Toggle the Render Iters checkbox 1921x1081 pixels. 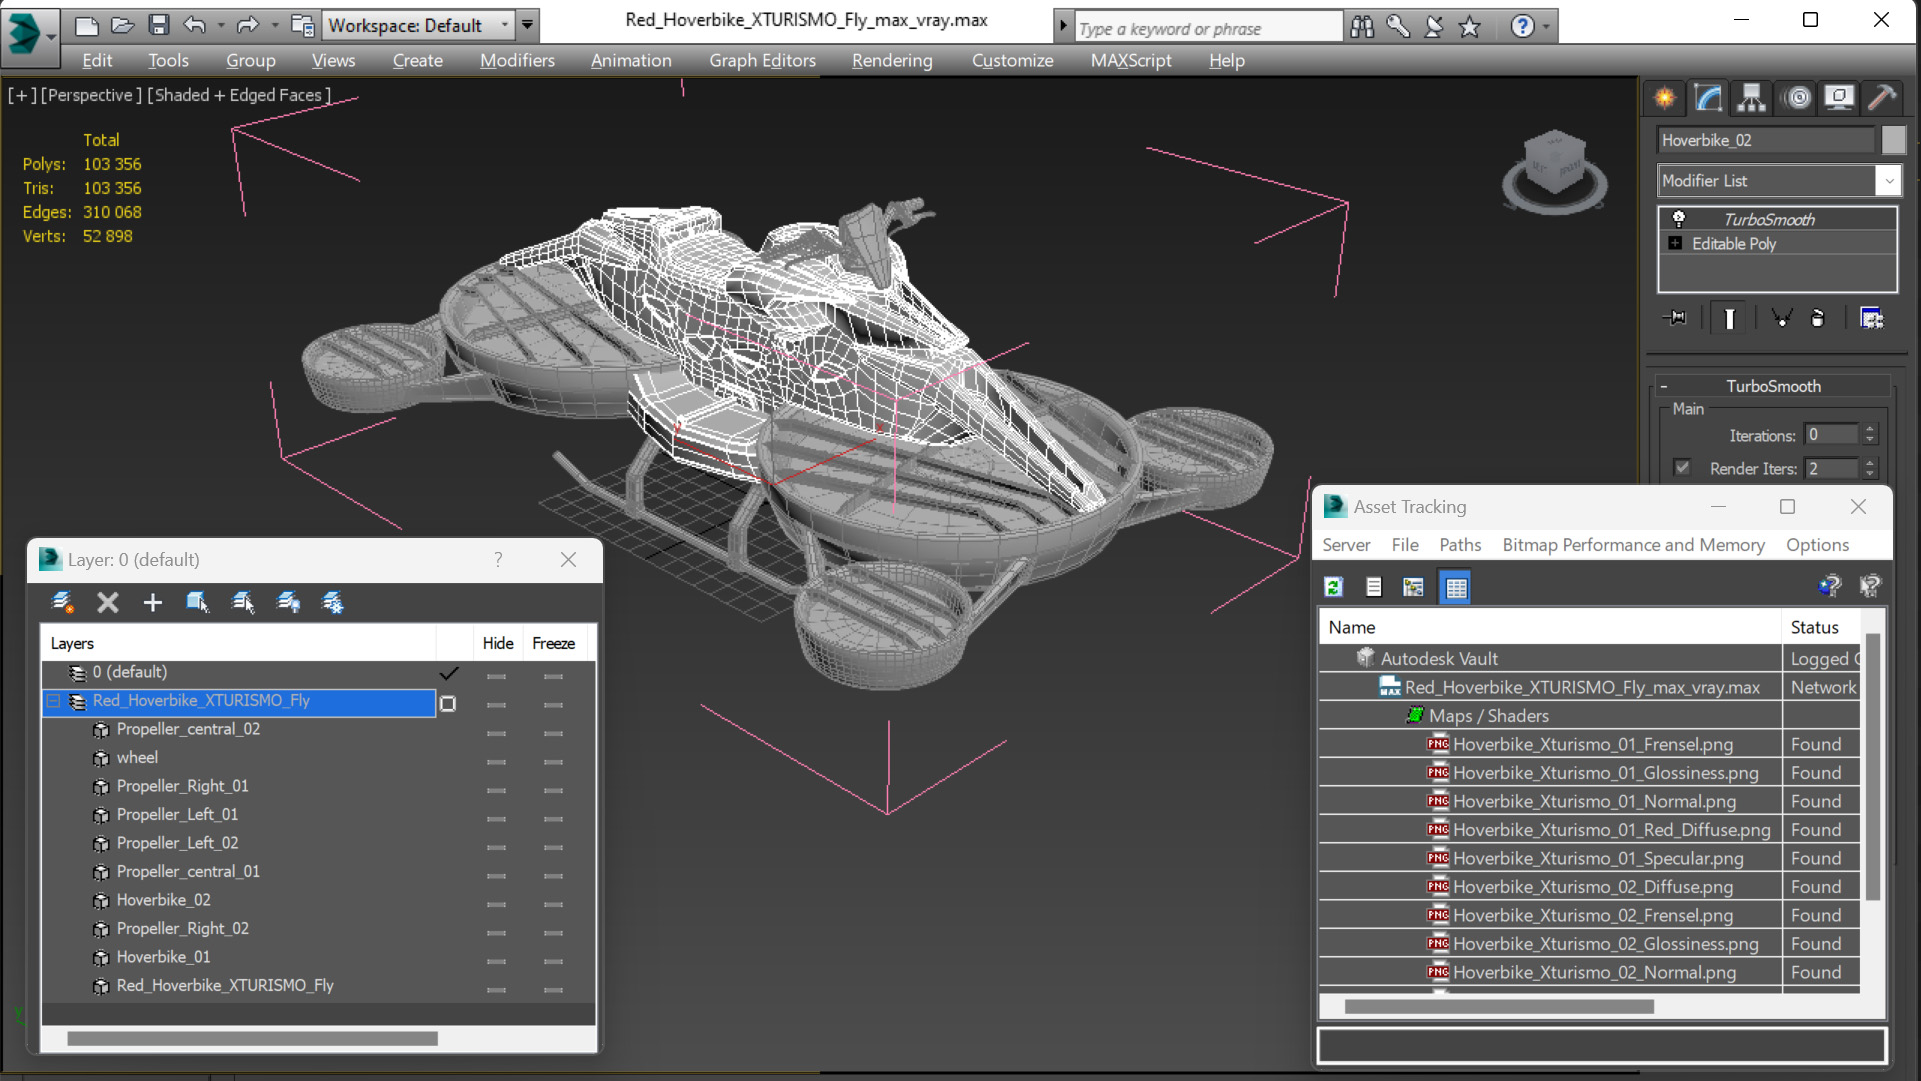(x=1682, y=467)
